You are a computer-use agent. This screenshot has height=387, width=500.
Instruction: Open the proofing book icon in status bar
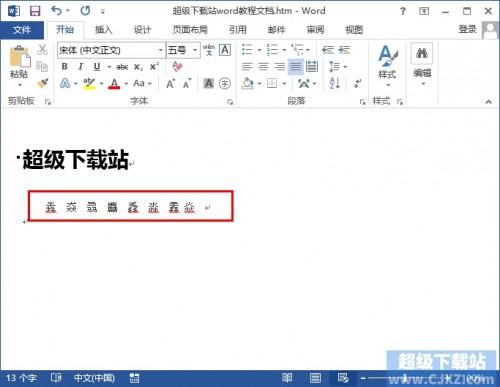pyautogui.click(x=56, y=378)
